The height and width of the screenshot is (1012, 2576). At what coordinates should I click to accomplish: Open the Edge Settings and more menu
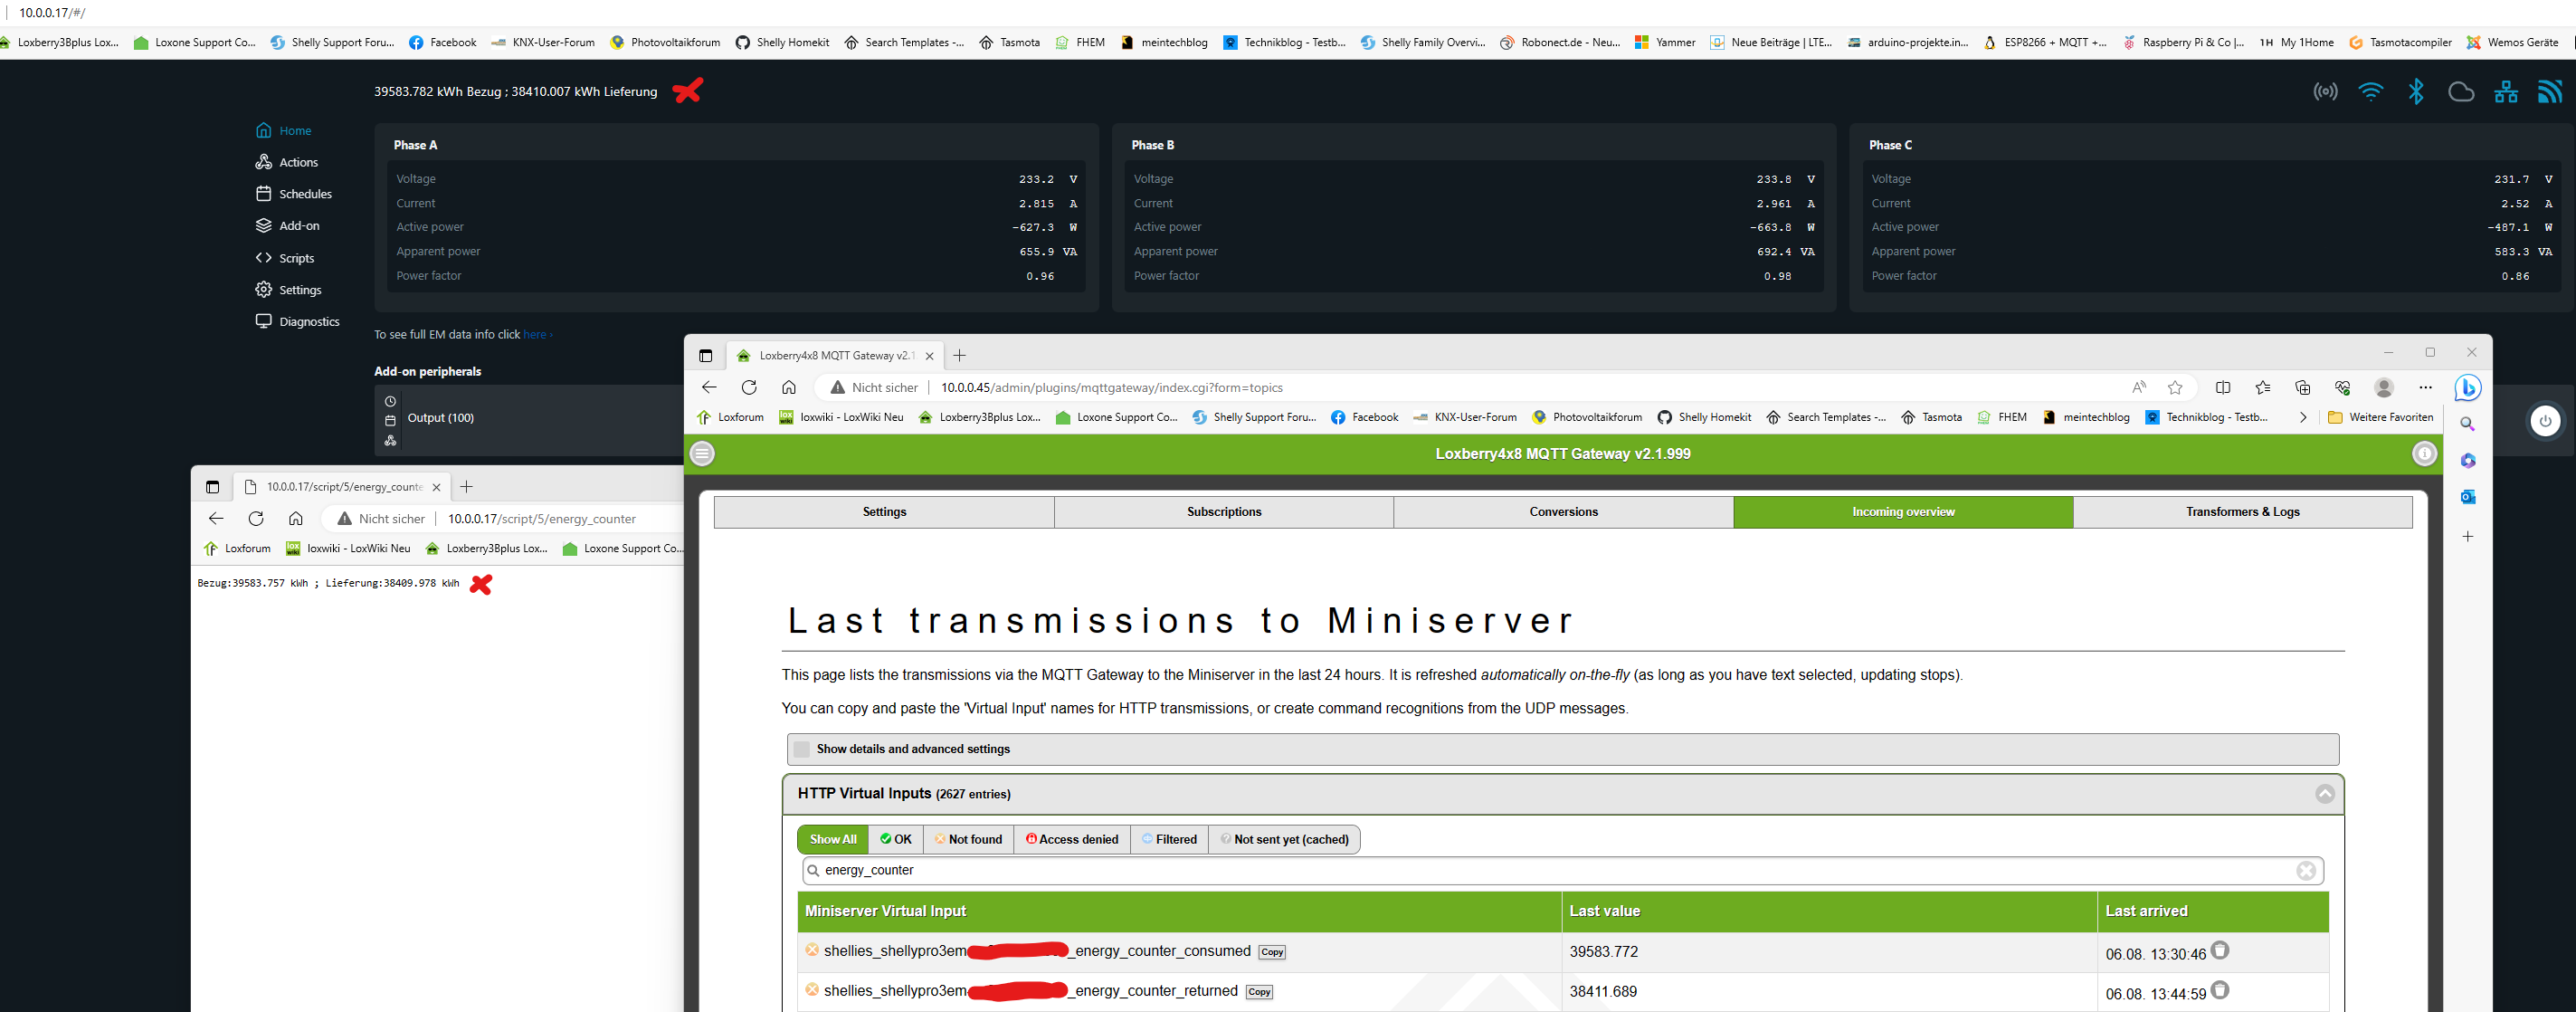(x=2425, y=388)
